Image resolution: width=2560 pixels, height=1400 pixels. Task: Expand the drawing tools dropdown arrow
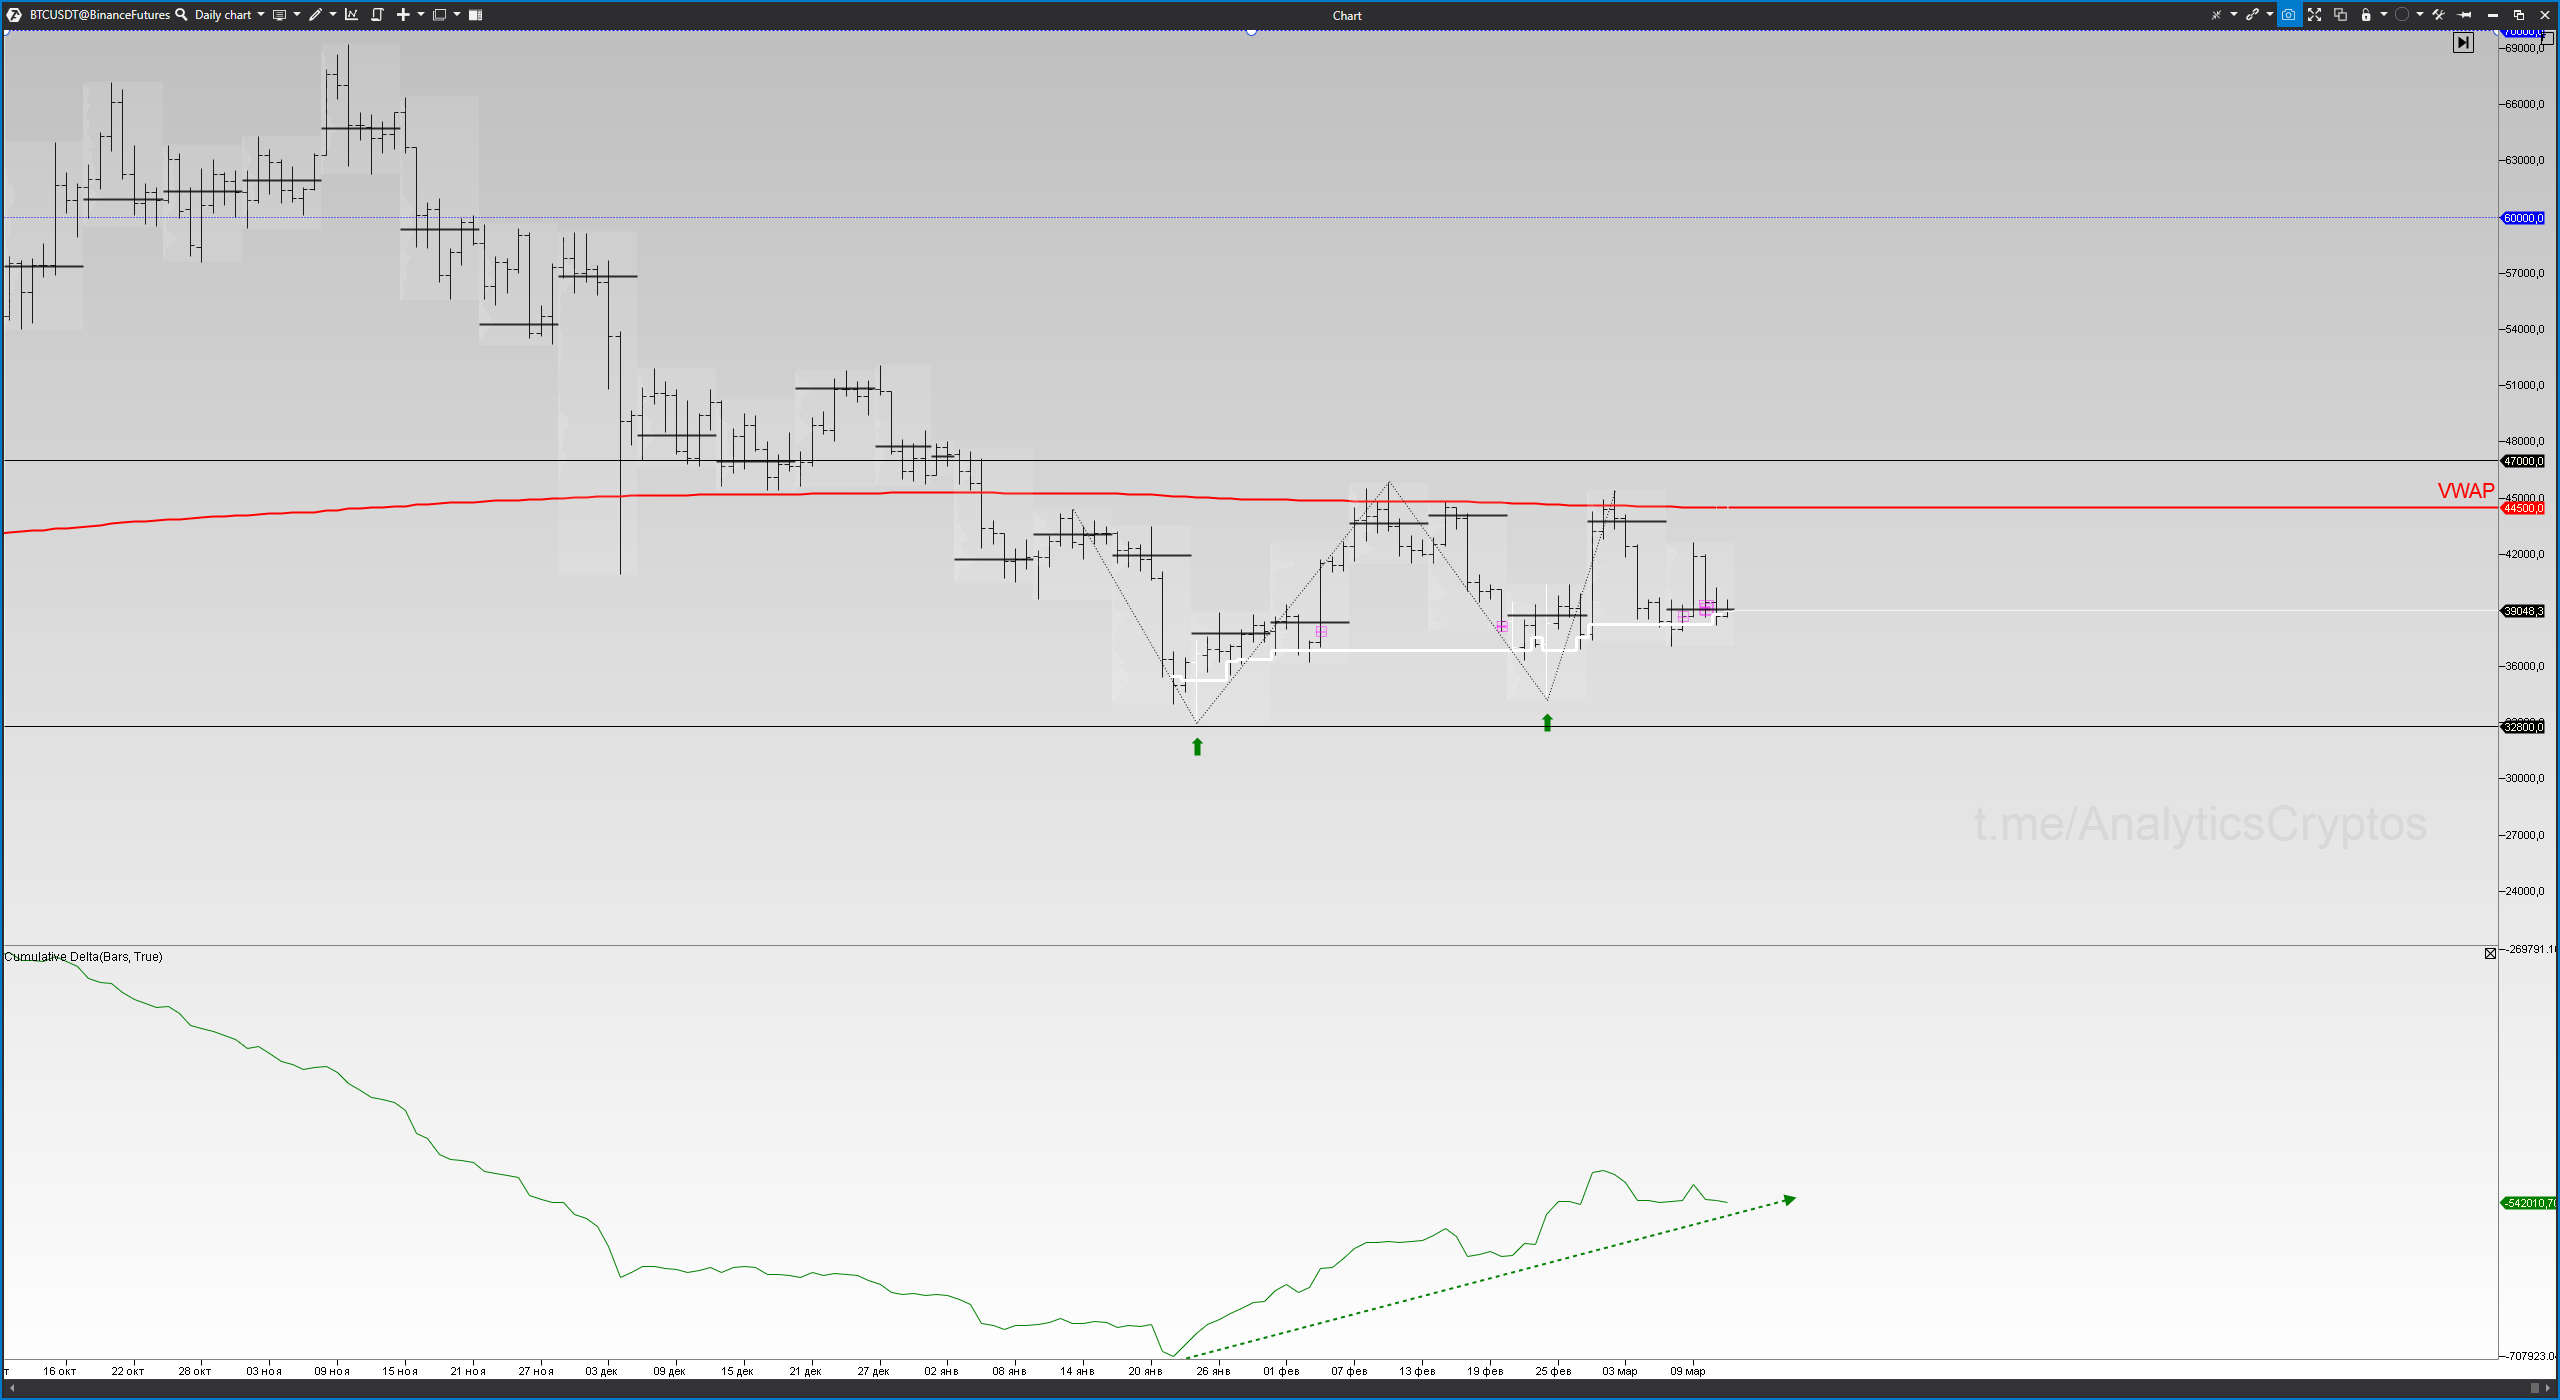click(333, 15)
